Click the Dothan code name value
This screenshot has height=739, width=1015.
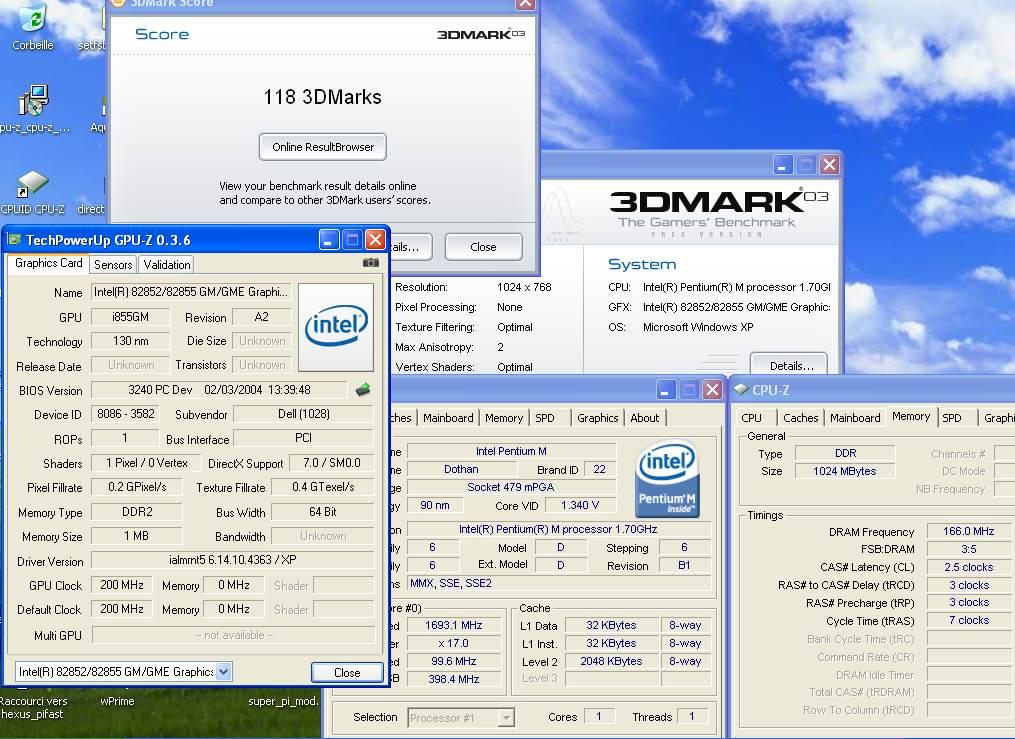coord(461,469)
